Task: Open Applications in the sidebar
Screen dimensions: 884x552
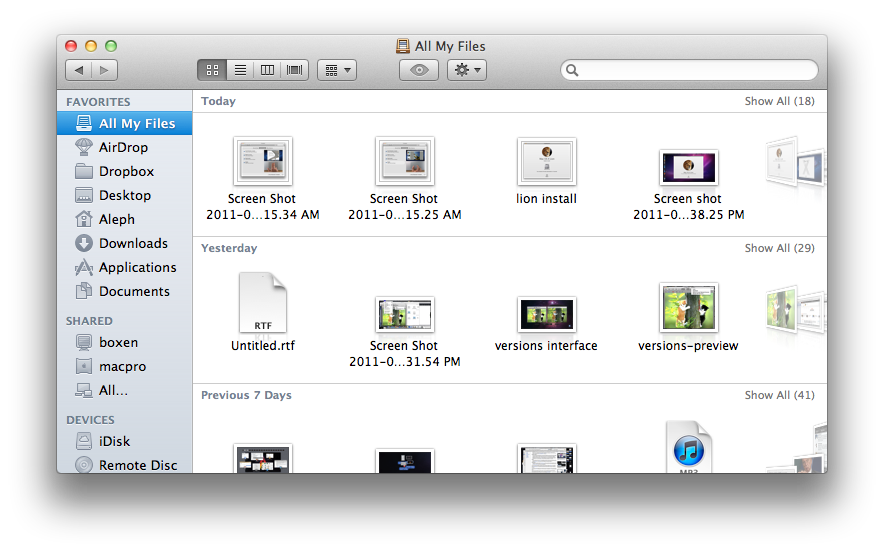Action: click(125, 267)
